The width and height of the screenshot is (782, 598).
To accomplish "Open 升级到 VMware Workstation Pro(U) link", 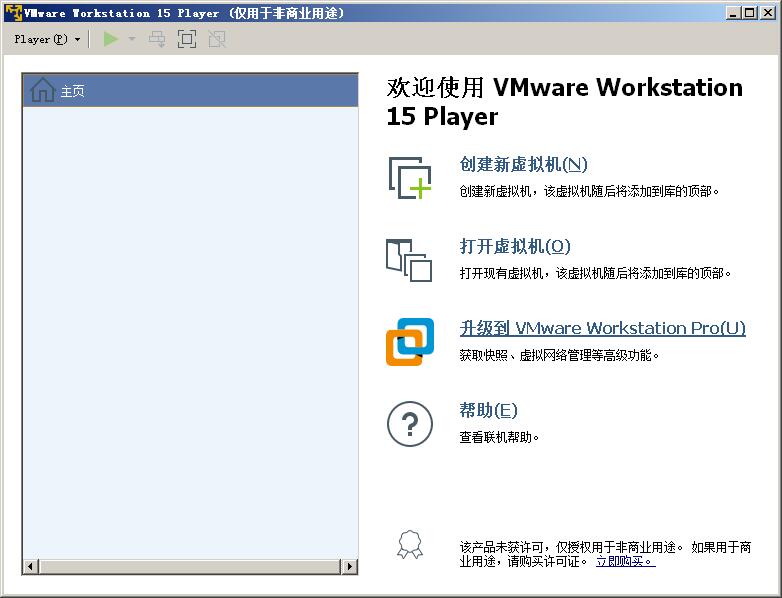I will click(x=602, y=328).
